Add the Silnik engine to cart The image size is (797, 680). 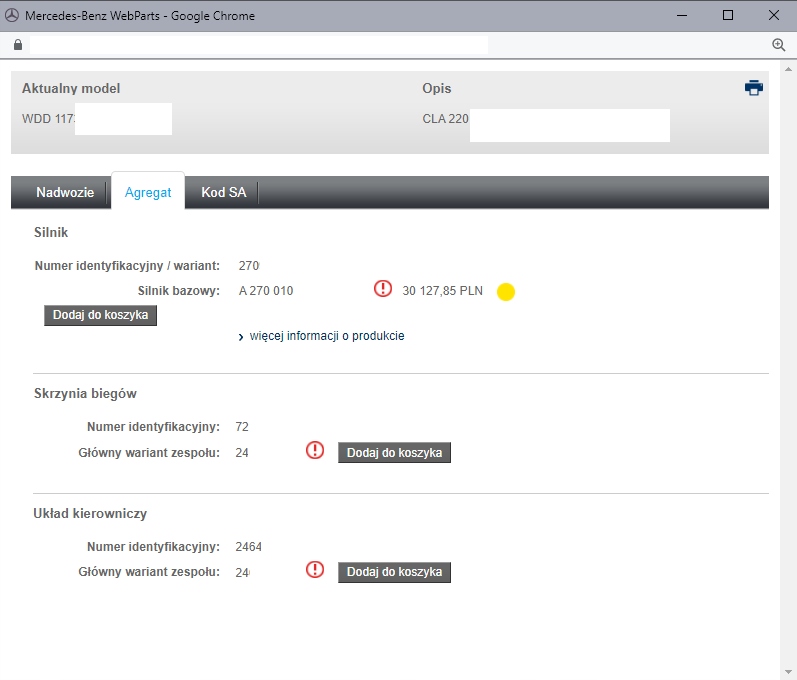pyautogui.click(x=101, y=315)
